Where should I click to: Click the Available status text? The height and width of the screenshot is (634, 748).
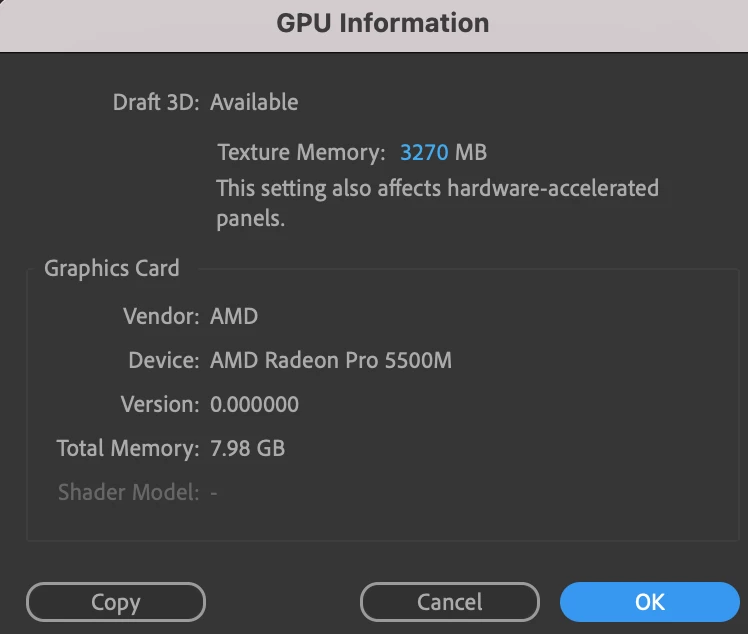click(254, 102)
